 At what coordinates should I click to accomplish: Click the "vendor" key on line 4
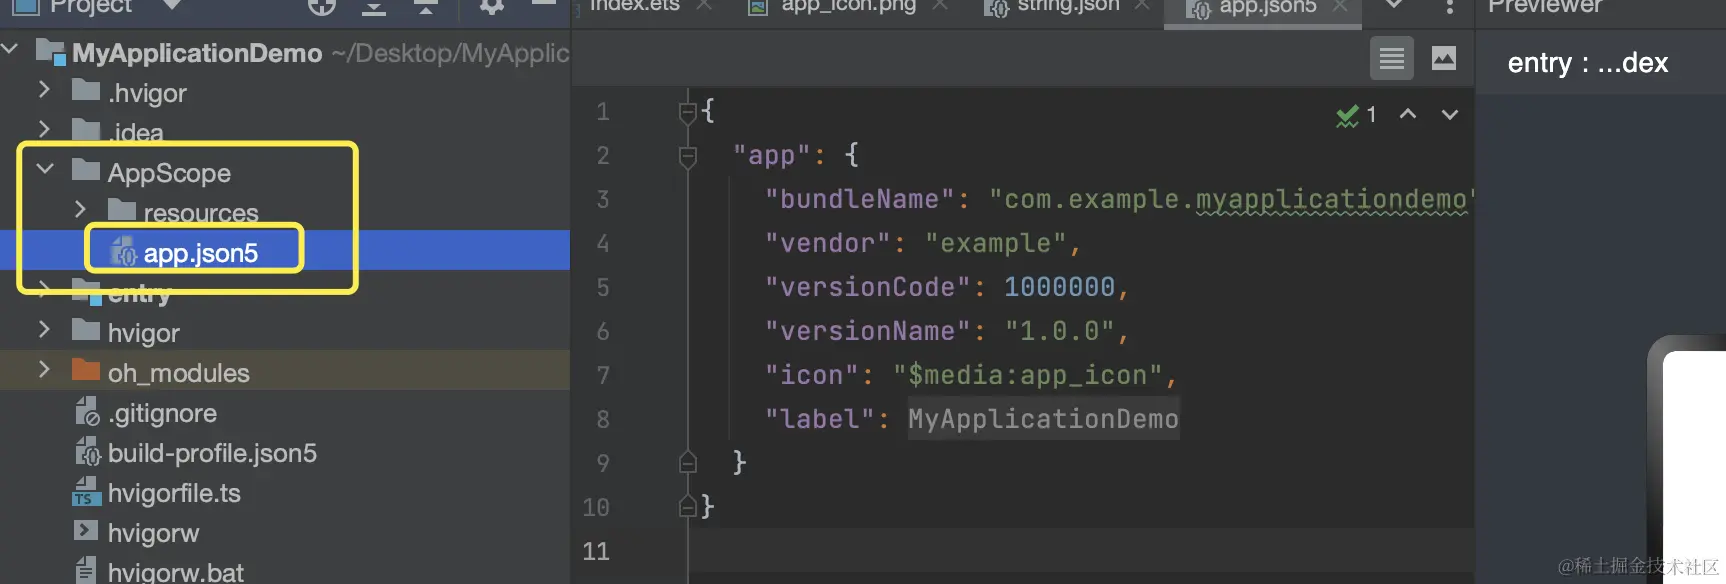click(827, 243)
